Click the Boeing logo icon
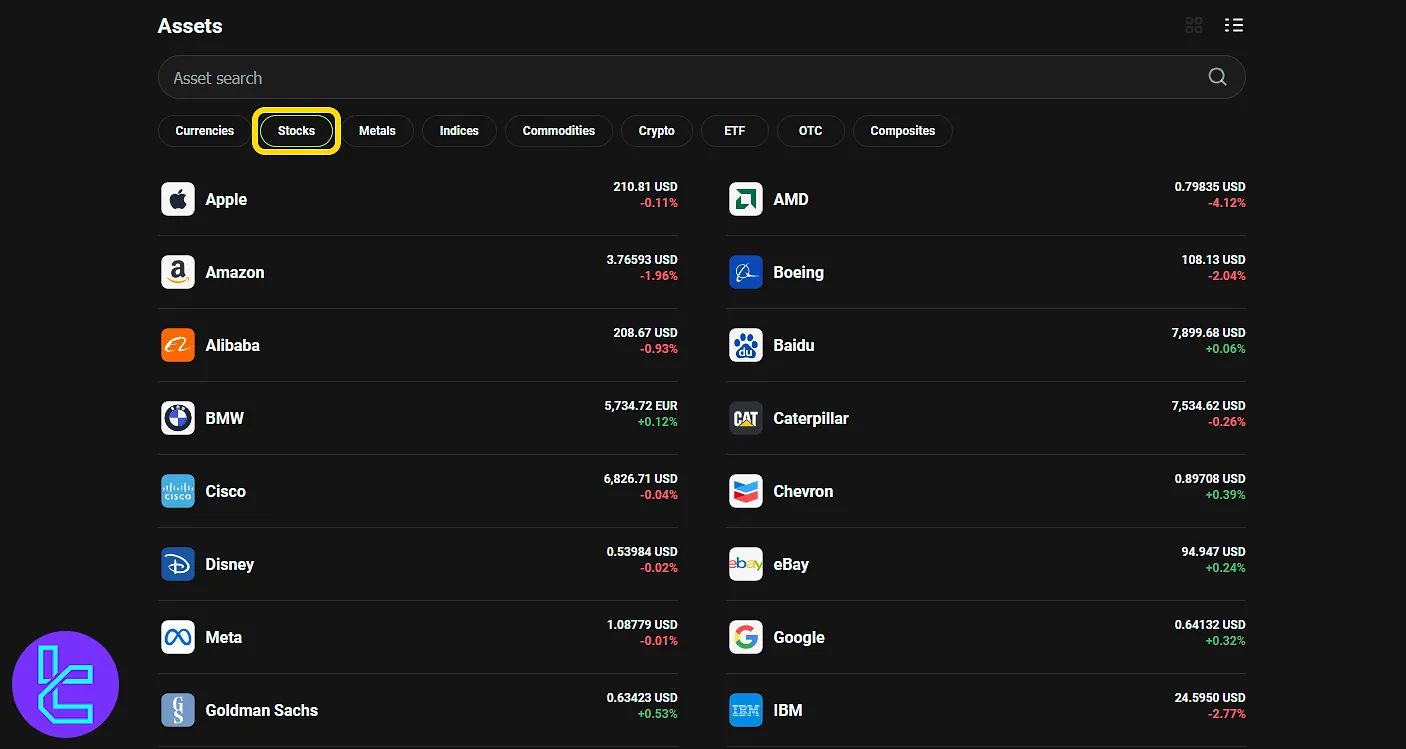This screenshot has height=749, width=1406. (746, 272)
